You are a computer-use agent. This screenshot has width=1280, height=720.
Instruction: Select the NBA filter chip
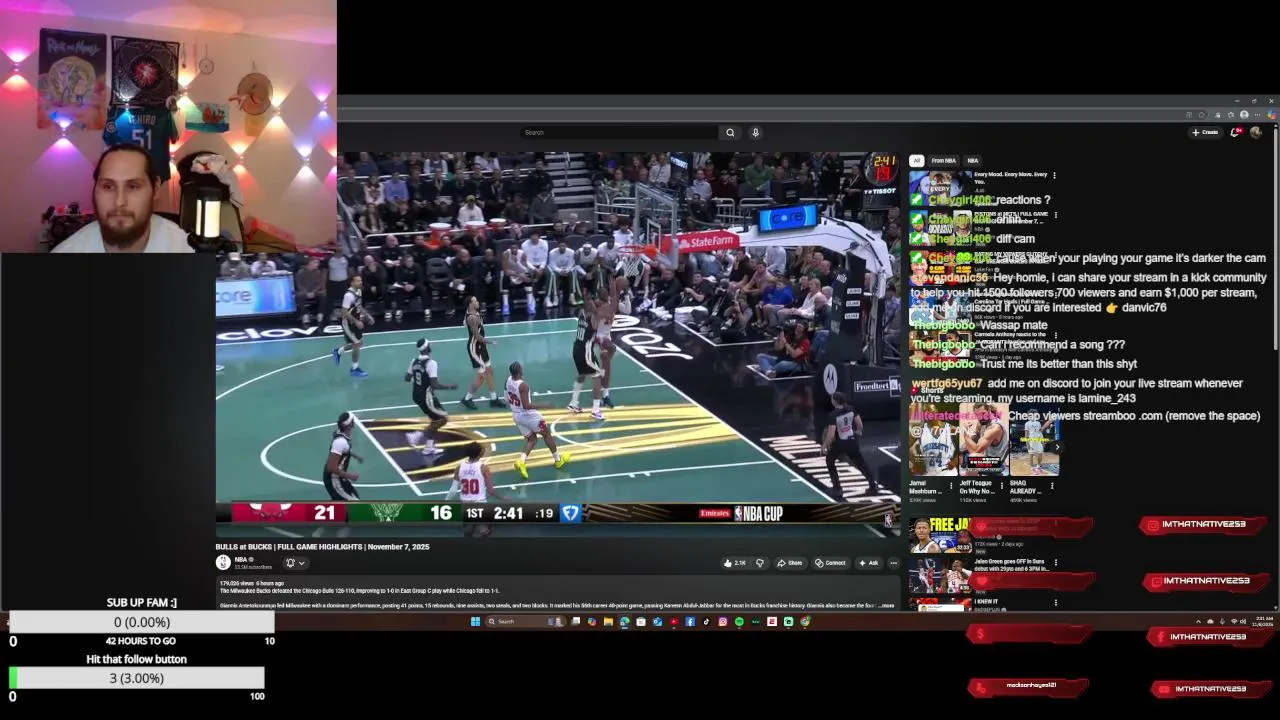(972, 160)
